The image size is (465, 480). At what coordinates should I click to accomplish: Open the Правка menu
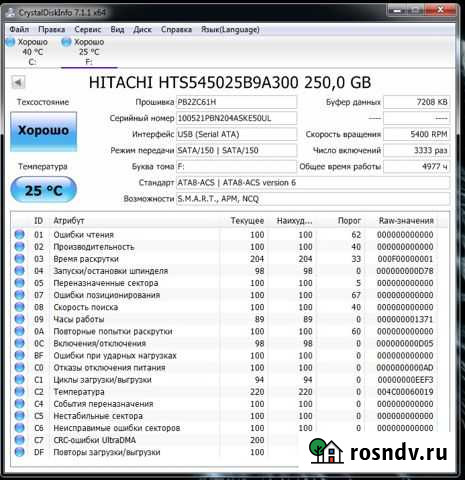(x=52, y=29)
